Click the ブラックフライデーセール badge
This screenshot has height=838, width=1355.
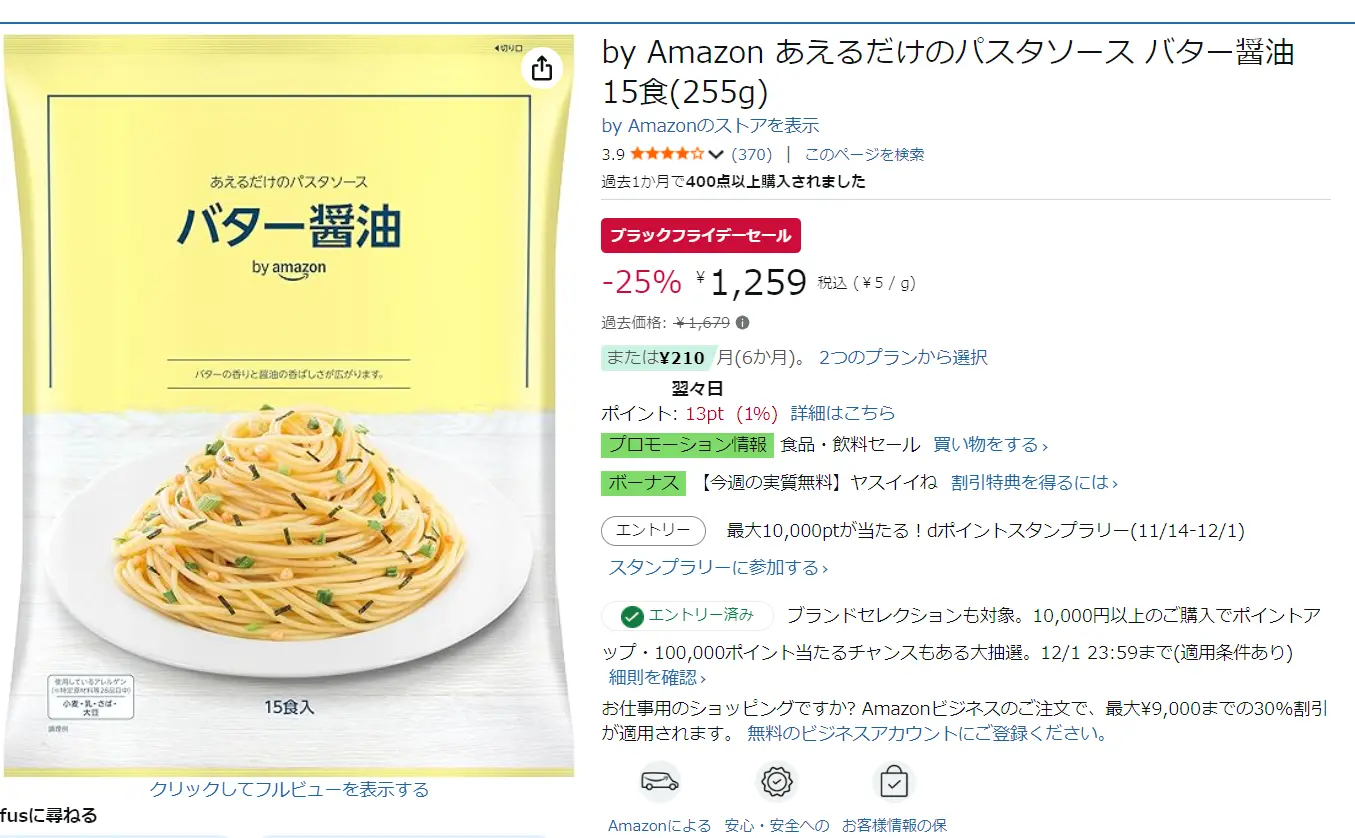click(x=701, y=236)
